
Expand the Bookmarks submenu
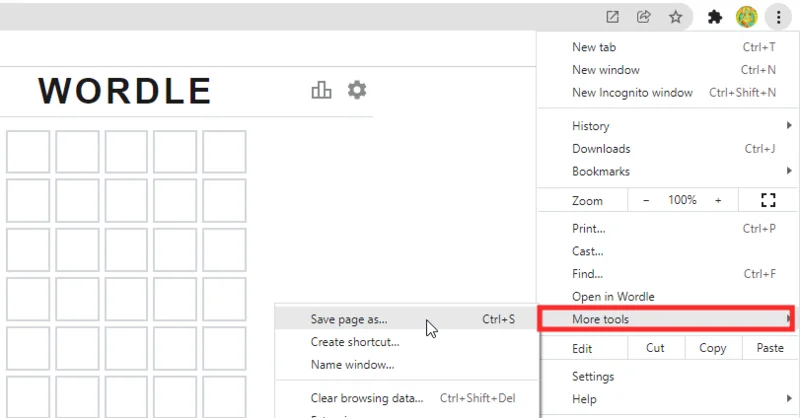pos(668,171)
